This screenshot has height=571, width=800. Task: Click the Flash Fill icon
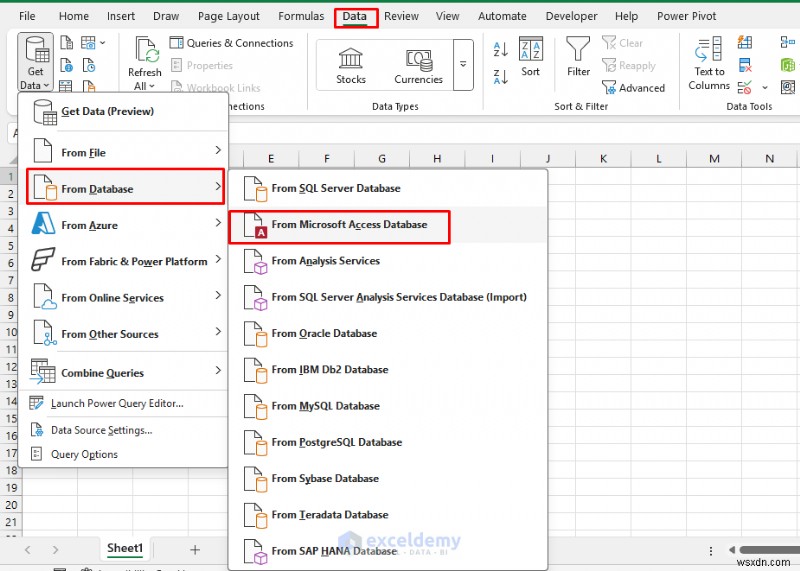coord(745,42)
